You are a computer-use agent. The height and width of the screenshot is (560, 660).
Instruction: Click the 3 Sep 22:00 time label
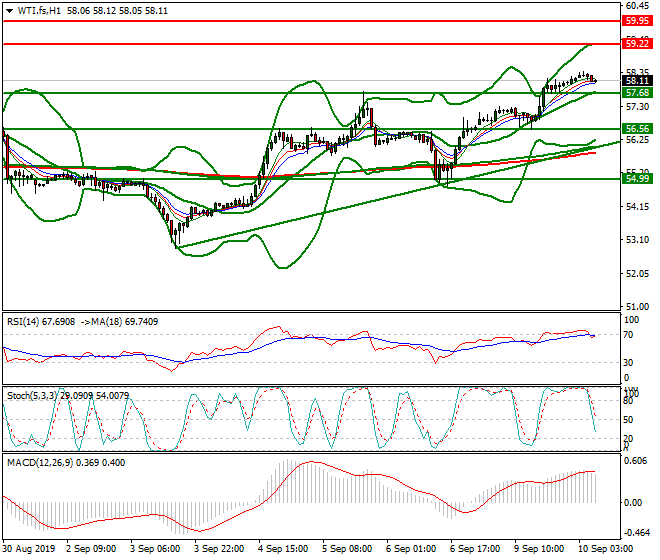[219, 549]
